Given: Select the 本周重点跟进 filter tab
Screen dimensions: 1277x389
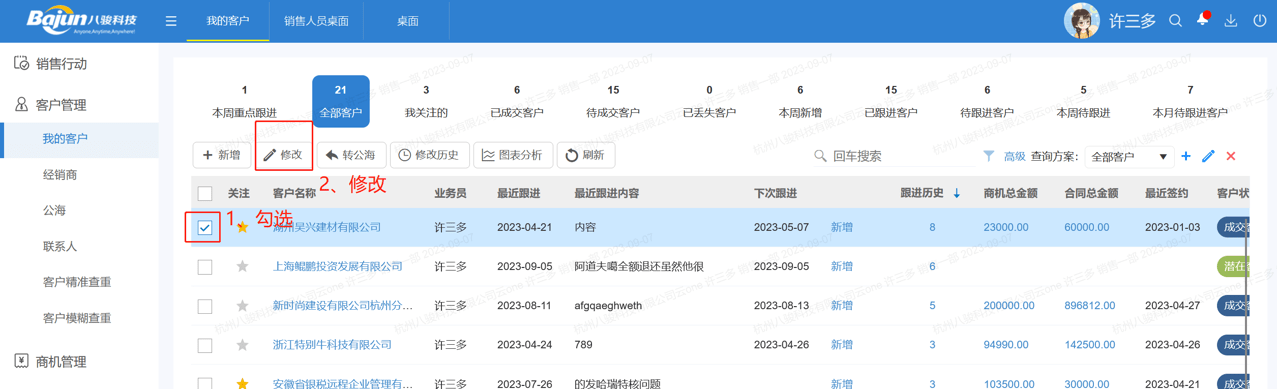Looking at the screenshot, I should point(244,102).
